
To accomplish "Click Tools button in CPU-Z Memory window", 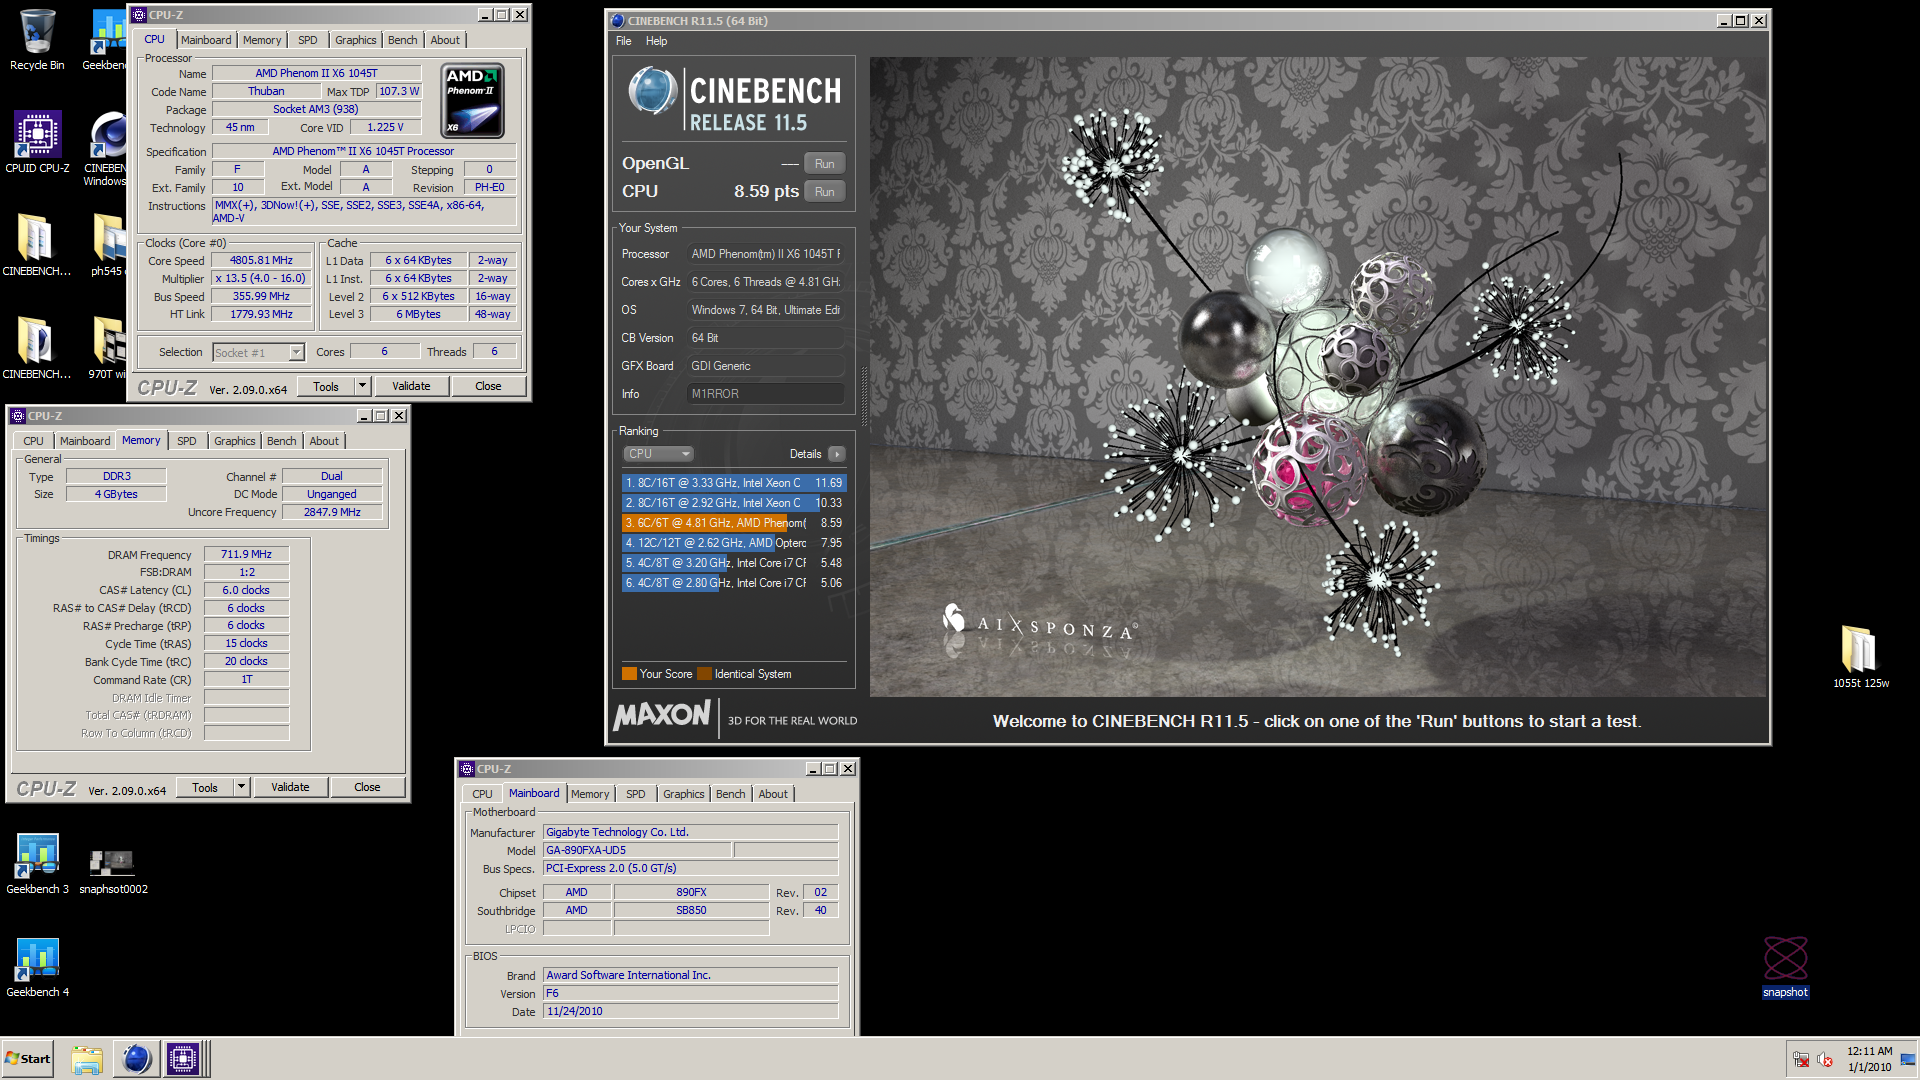I will 205,787.
